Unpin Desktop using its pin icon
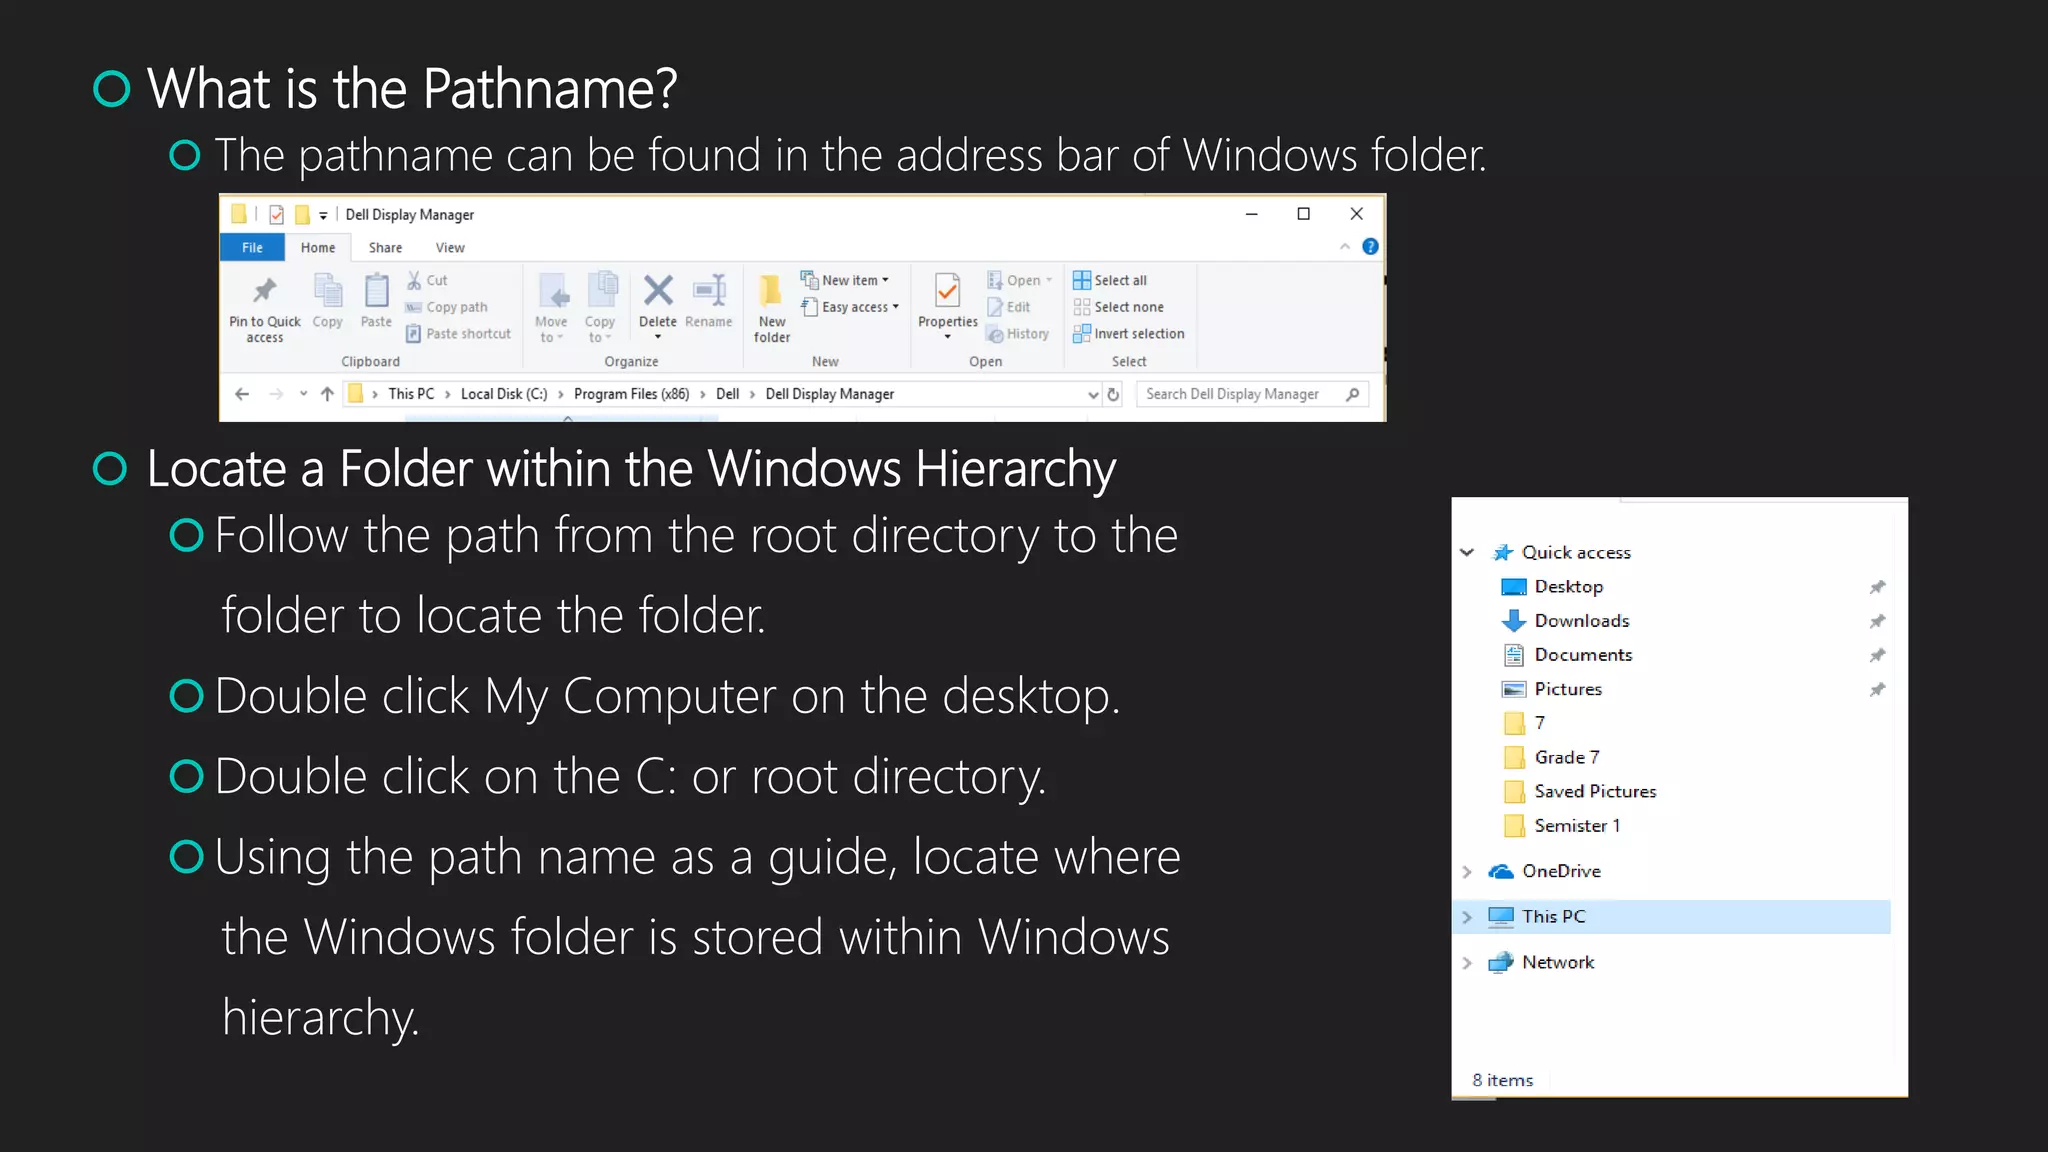This screenshot has width=2048, height=1152. 1877,587
